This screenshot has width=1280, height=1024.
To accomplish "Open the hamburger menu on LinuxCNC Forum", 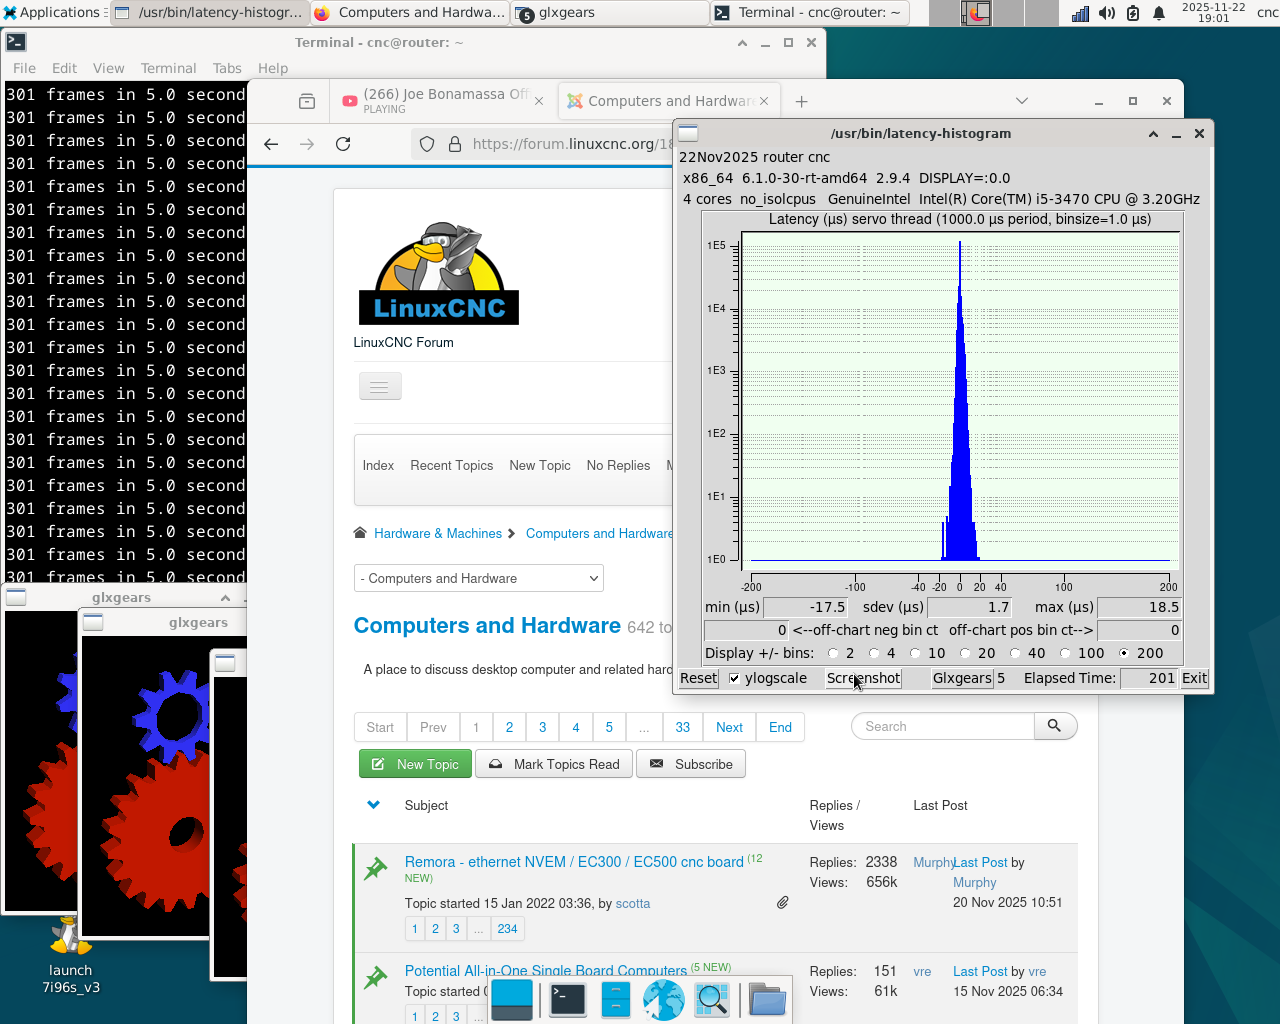I will coord(379,386).
